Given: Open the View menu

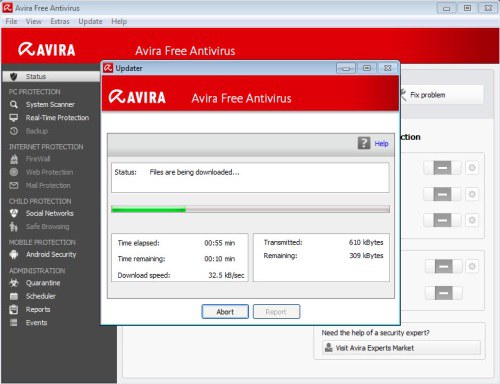Looking at the screenshot, I should [34, 21].
